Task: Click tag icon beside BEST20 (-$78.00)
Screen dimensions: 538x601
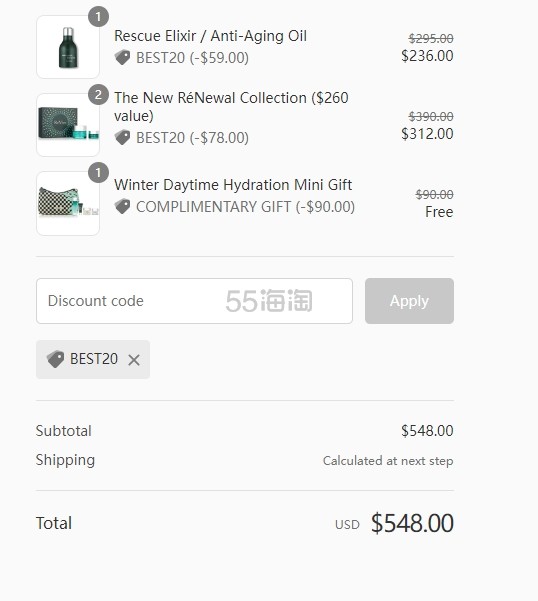Action: click(123, 138)
